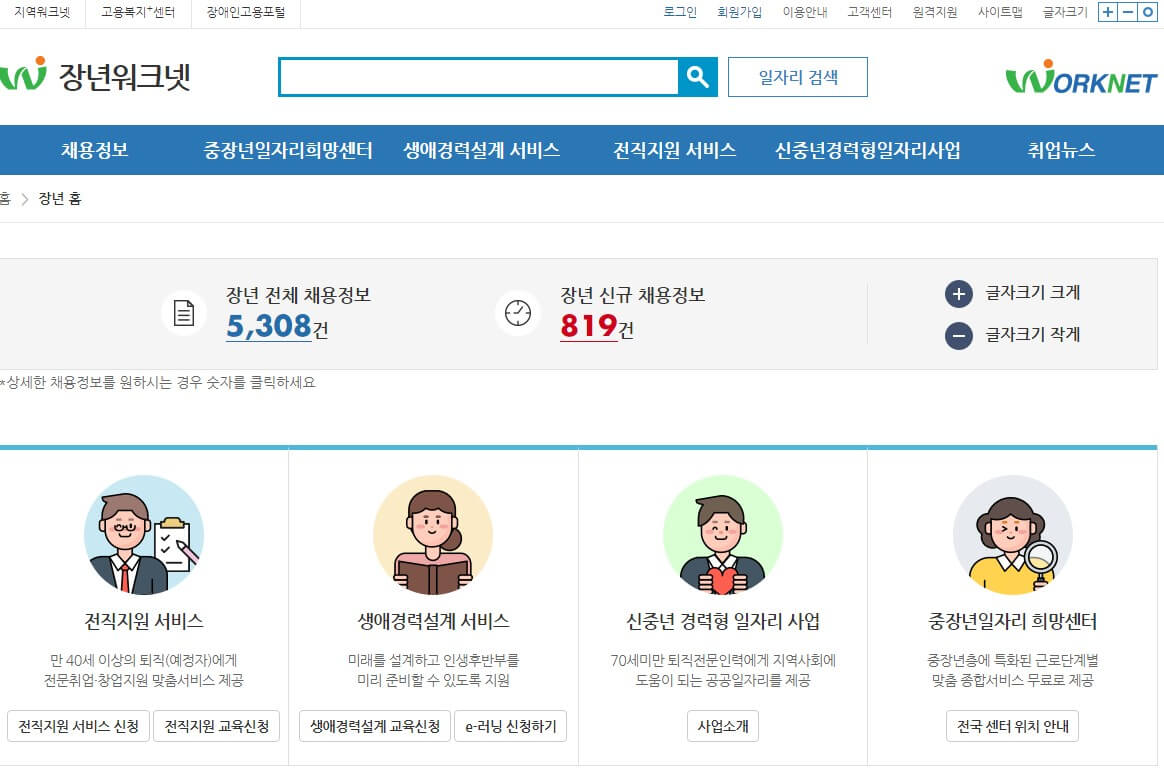Click the search magnifier icon

point(698,76)
